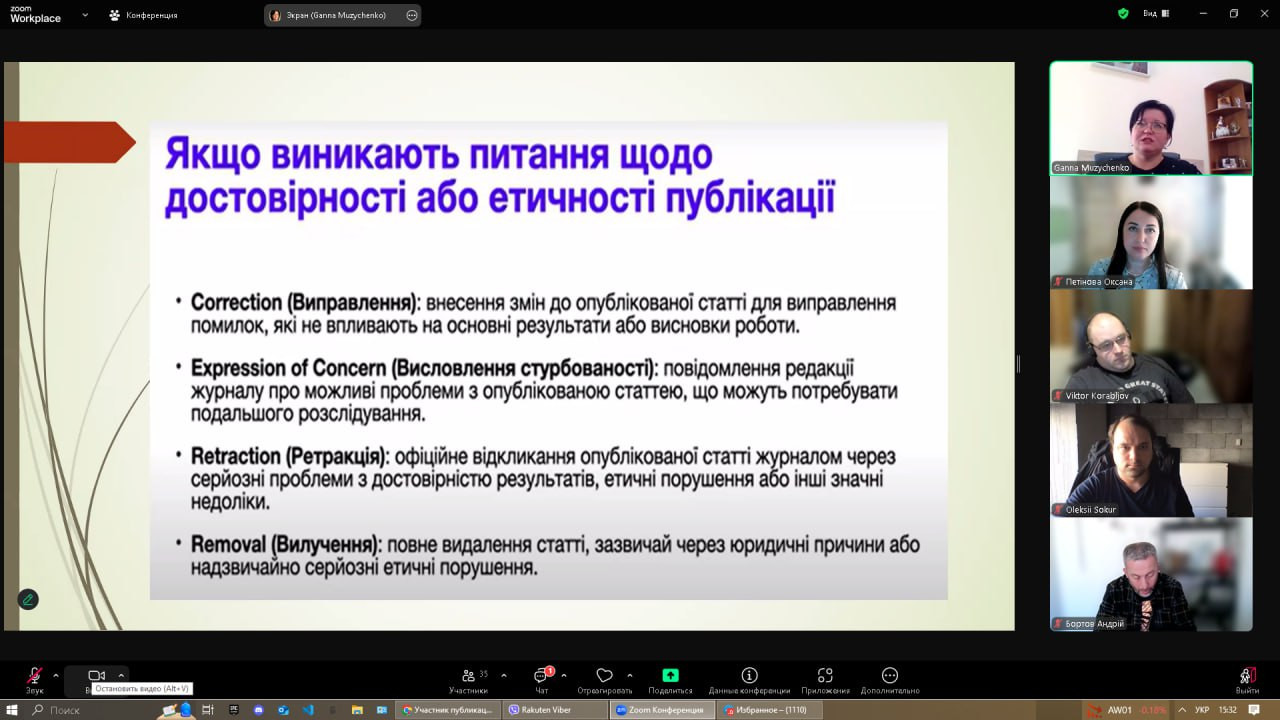Expand the participants options arrow

[x=503, y=675]
